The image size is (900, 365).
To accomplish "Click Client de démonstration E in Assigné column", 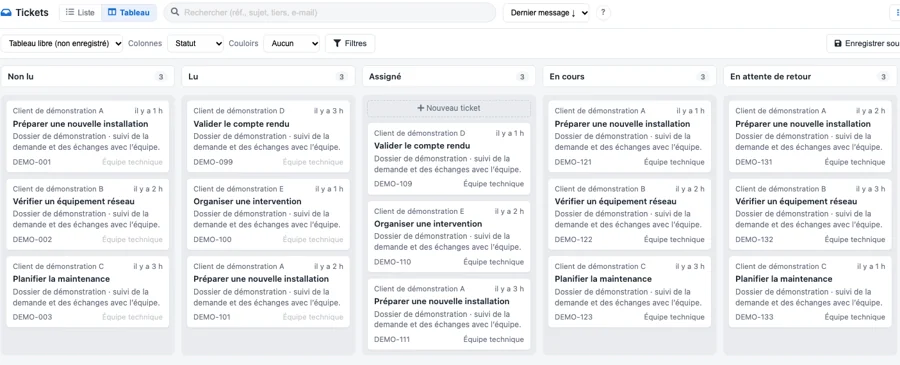I will point(419,211).
